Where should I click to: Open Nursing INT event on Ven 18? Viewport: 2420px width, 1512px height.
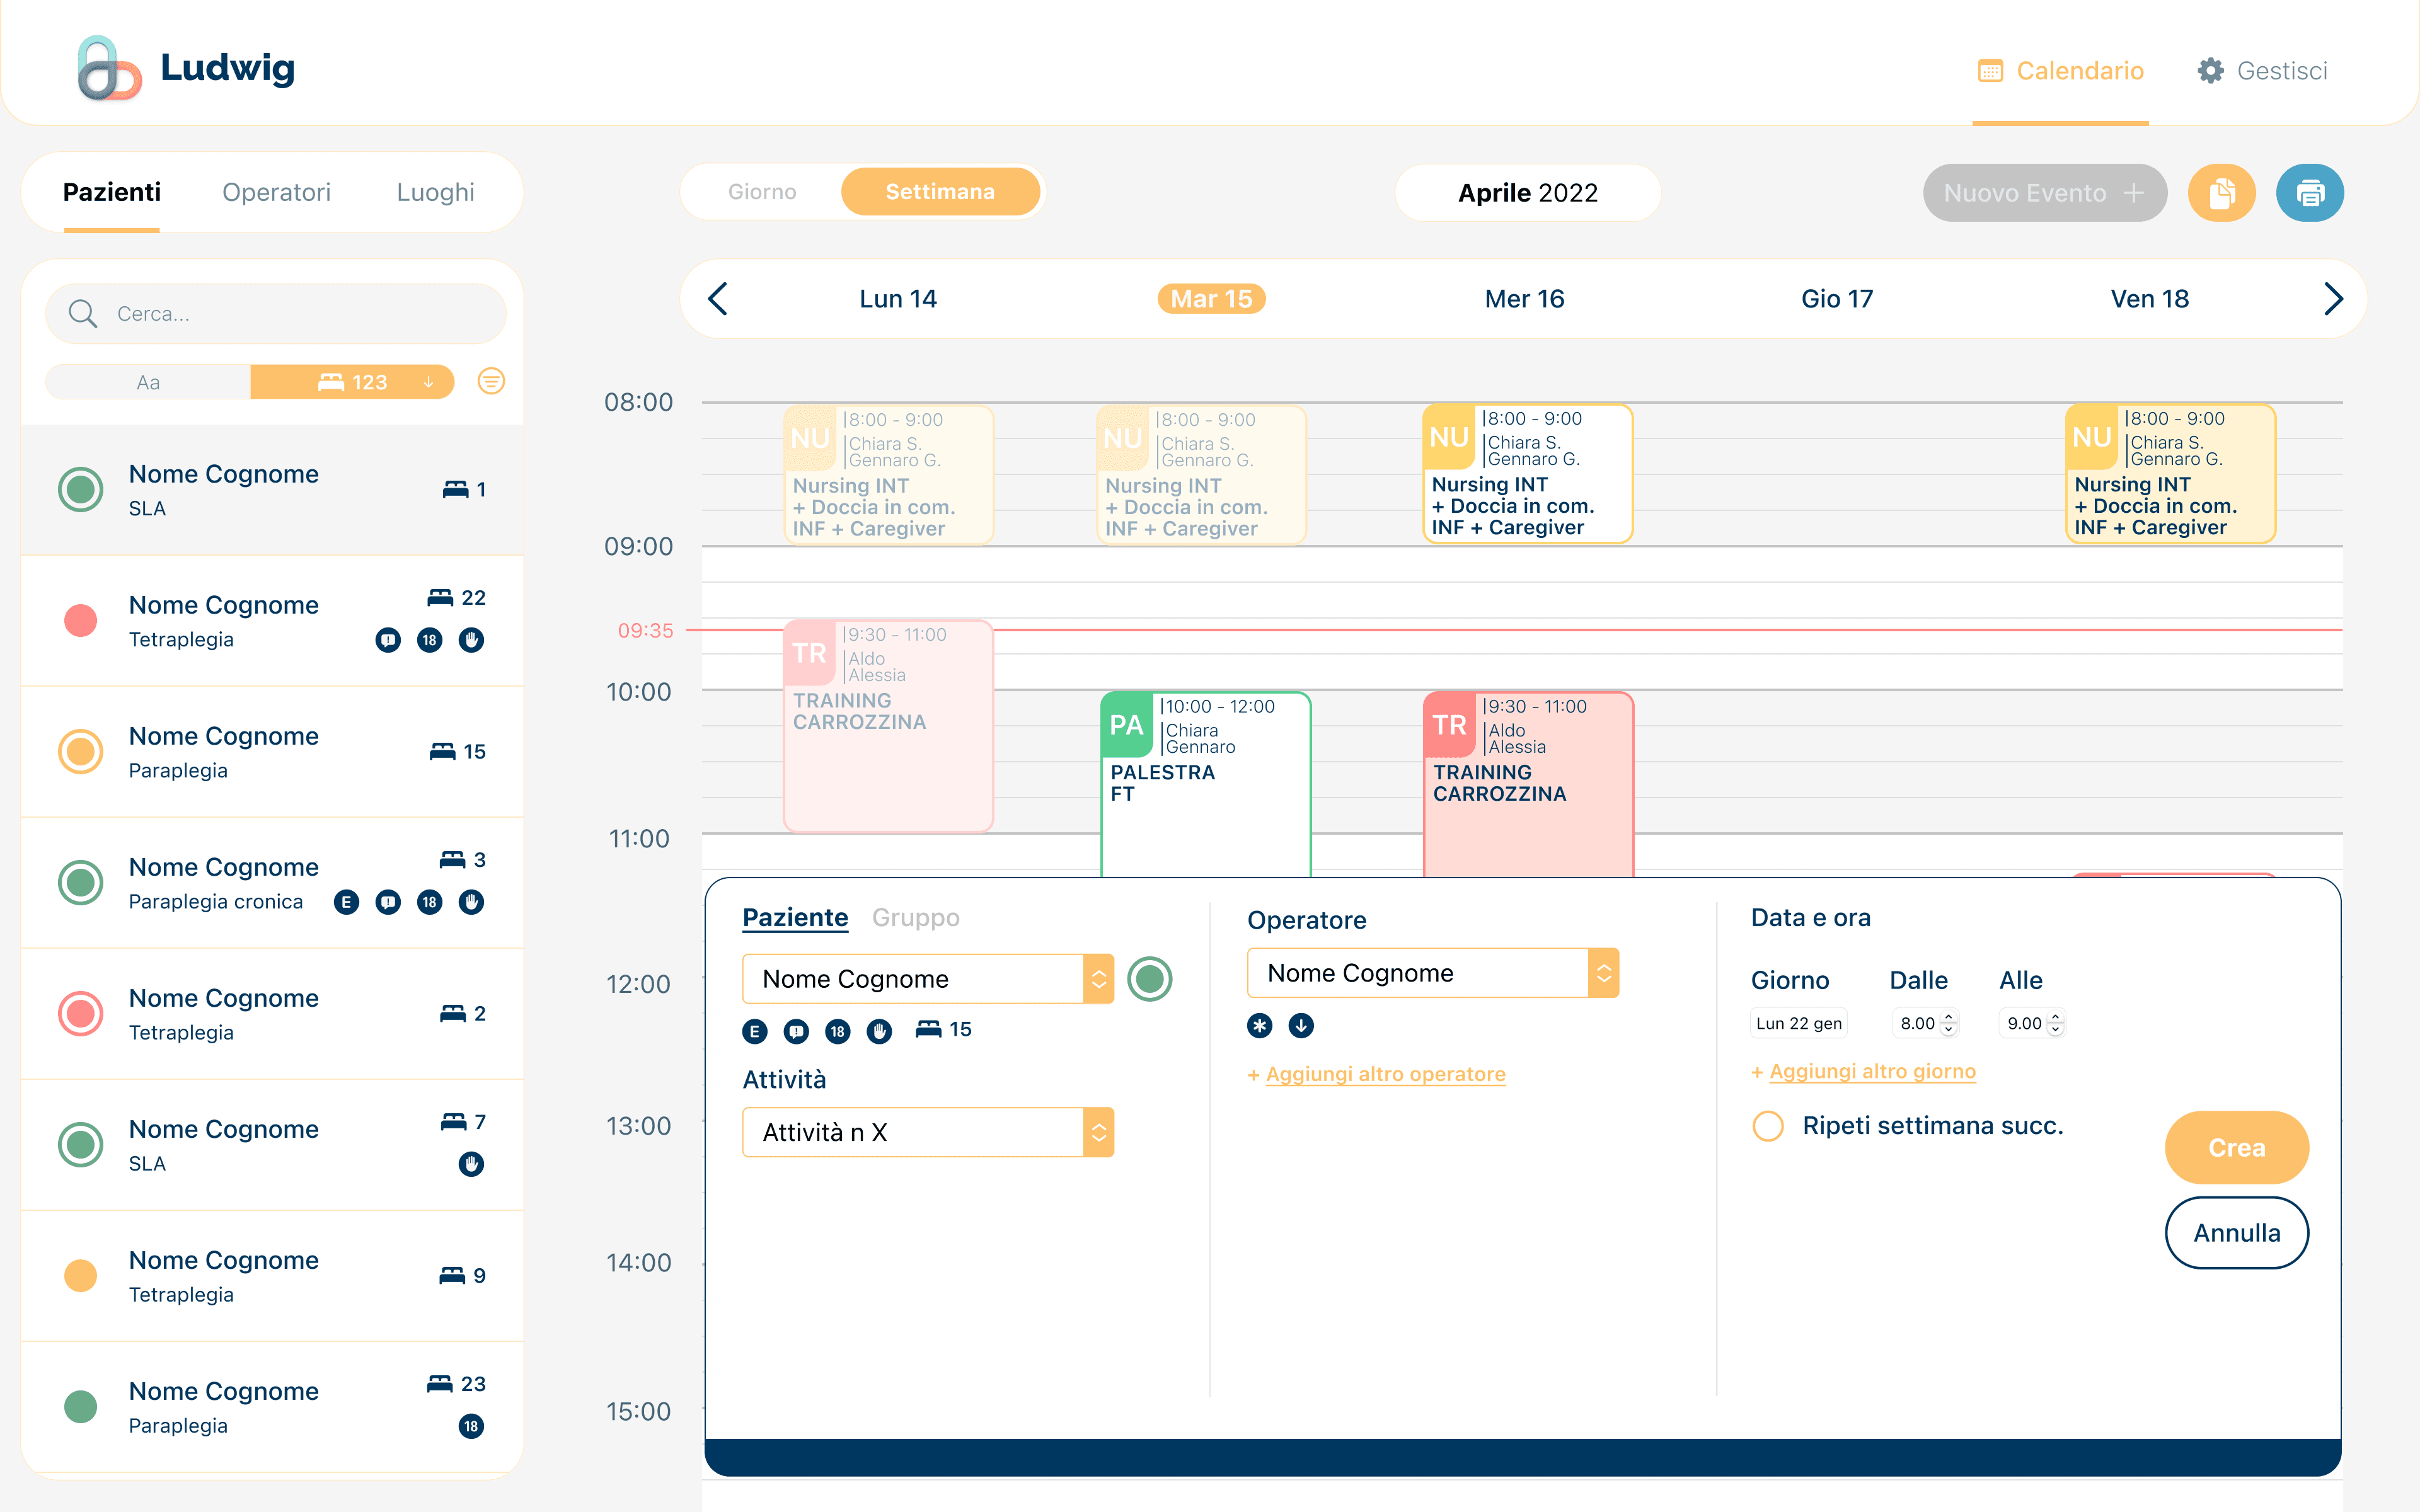[2170, 474]
